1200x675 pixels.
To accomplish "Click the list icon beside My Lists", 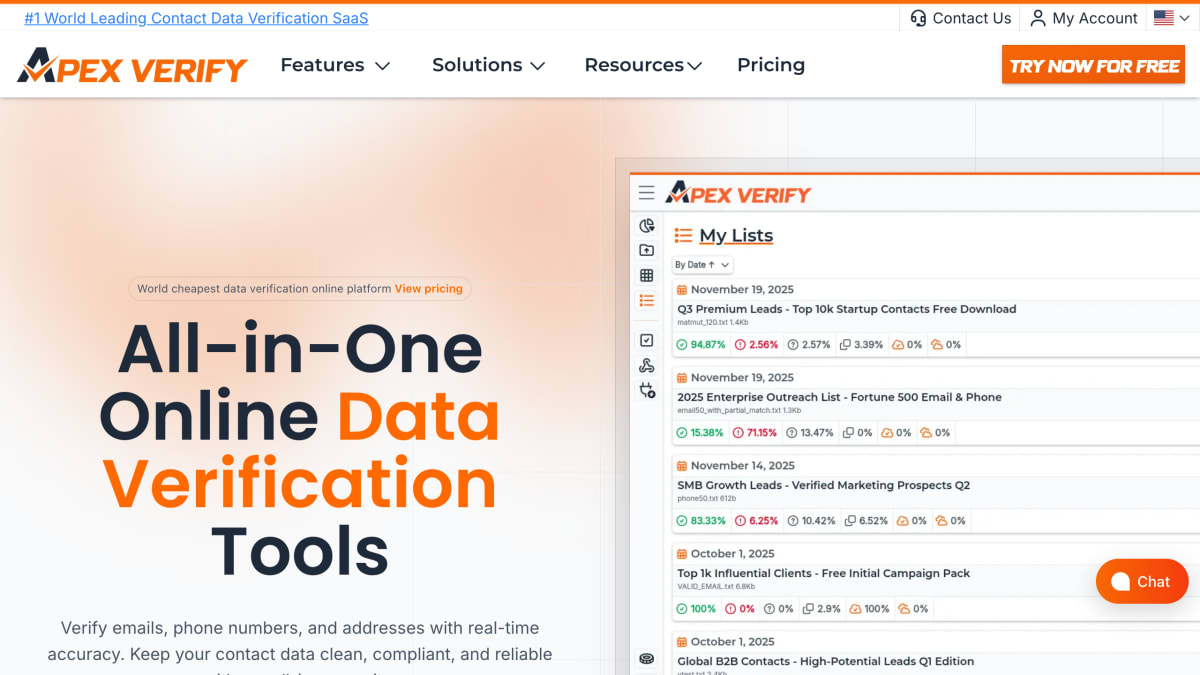I will 683,235.
